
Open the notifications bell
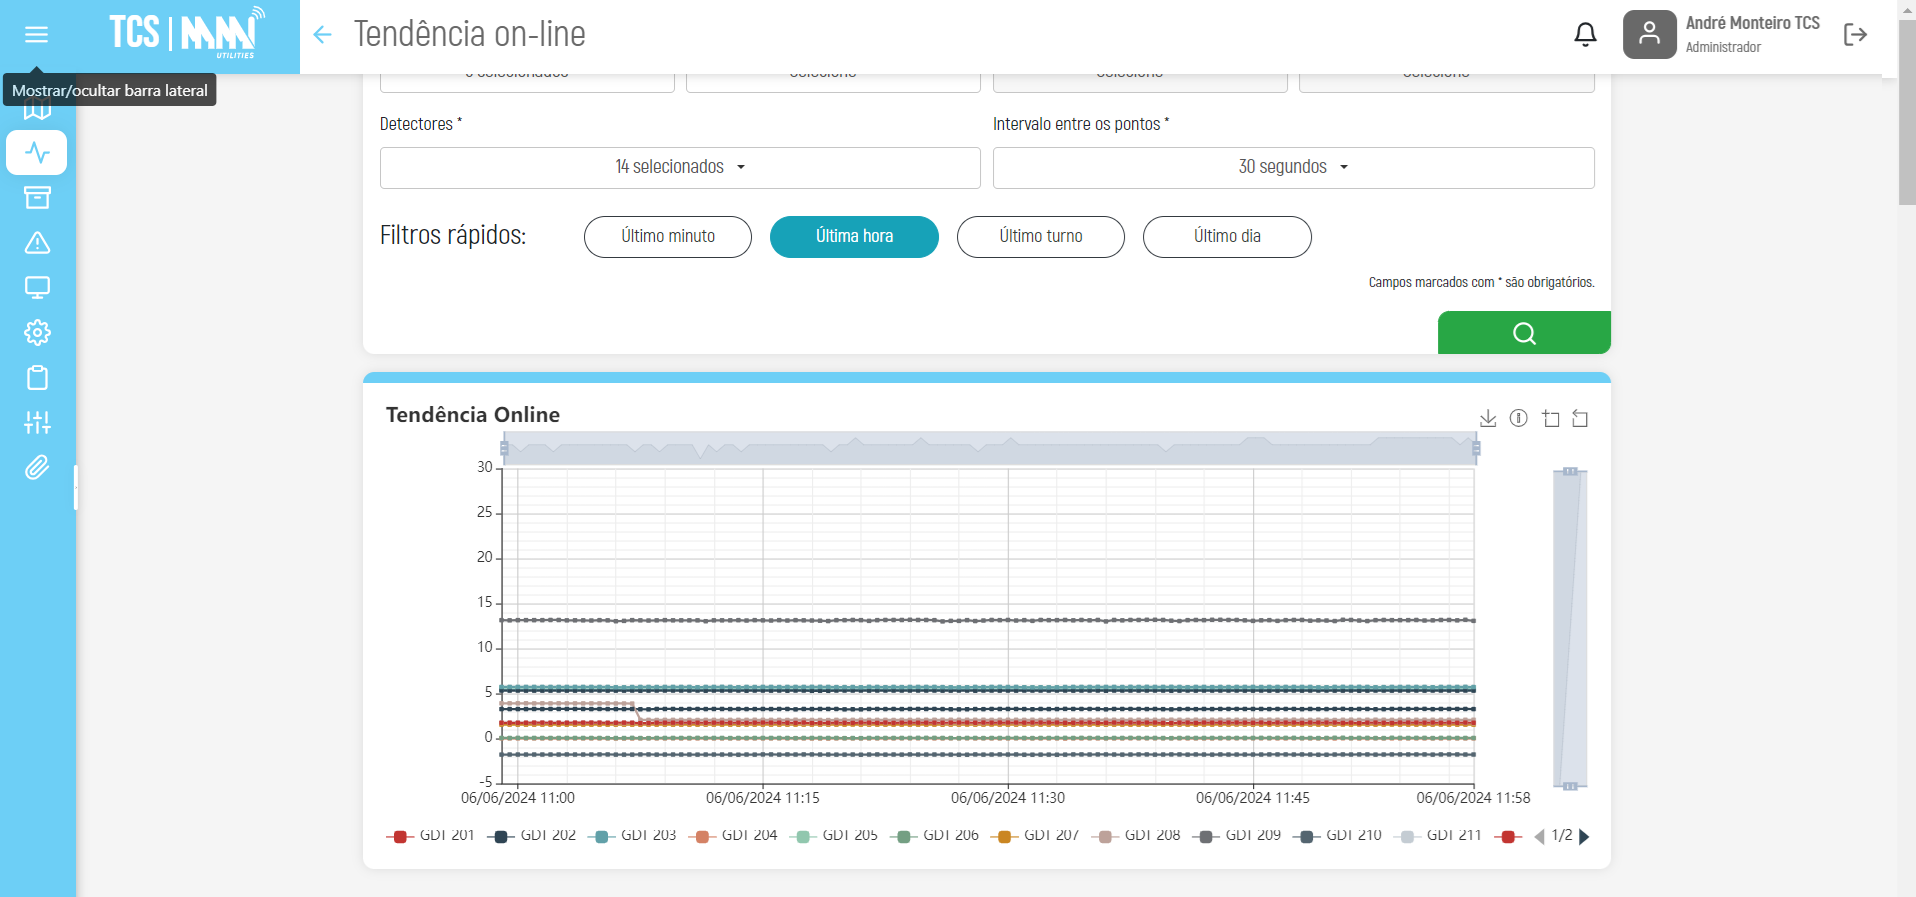pos(1585,35)
